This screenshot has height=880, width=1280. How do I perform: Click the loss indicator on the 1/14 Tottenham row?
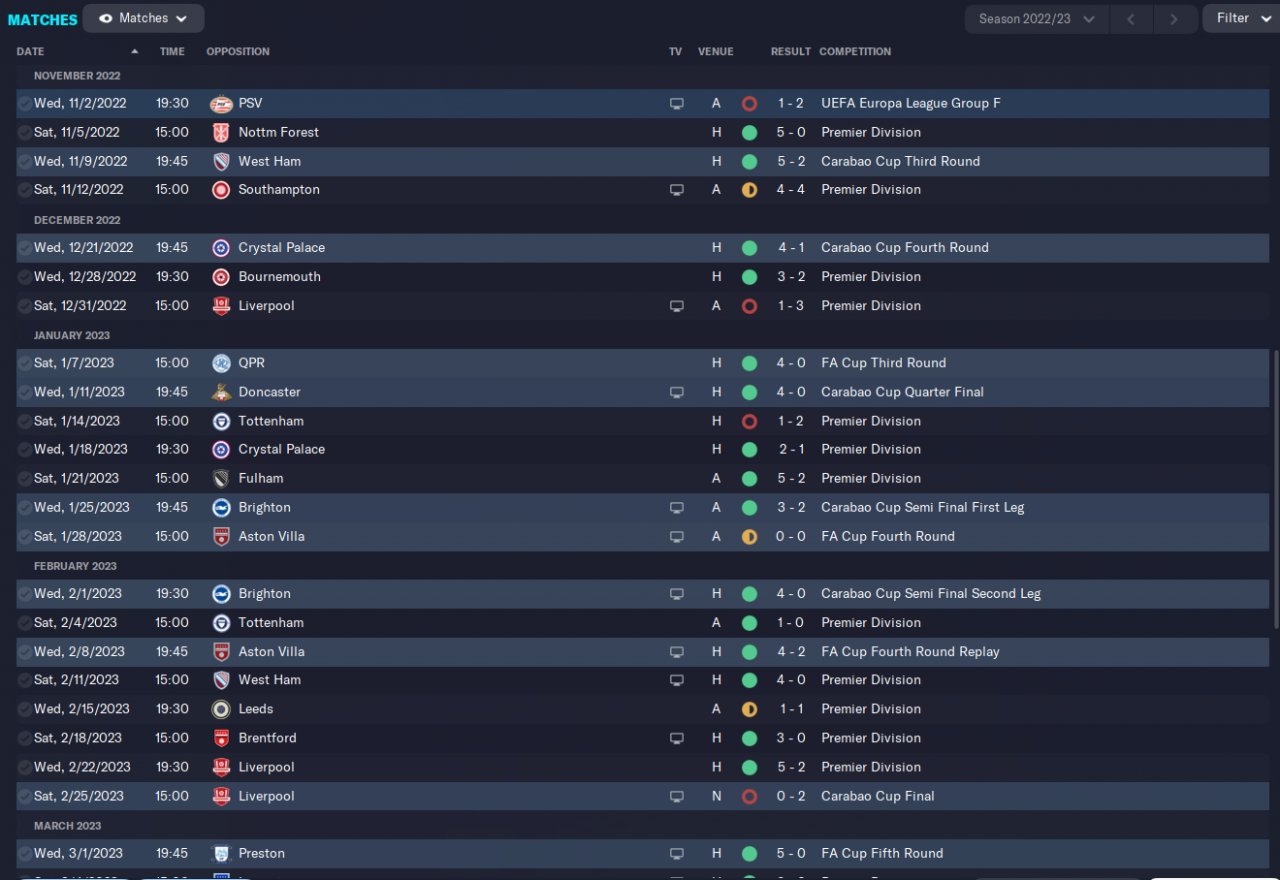coord(749,421)
